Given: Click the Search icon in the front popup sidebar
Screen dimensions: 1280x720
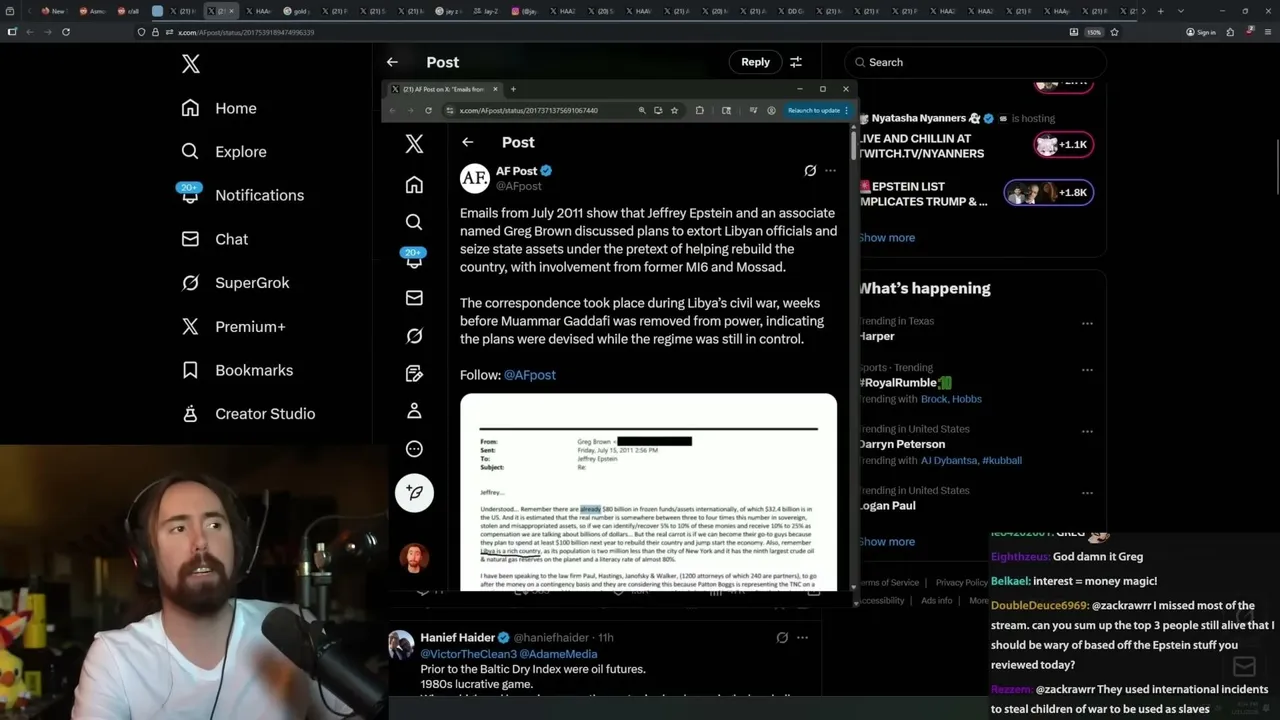Looking at the screenshot, I should pos(414,222).
